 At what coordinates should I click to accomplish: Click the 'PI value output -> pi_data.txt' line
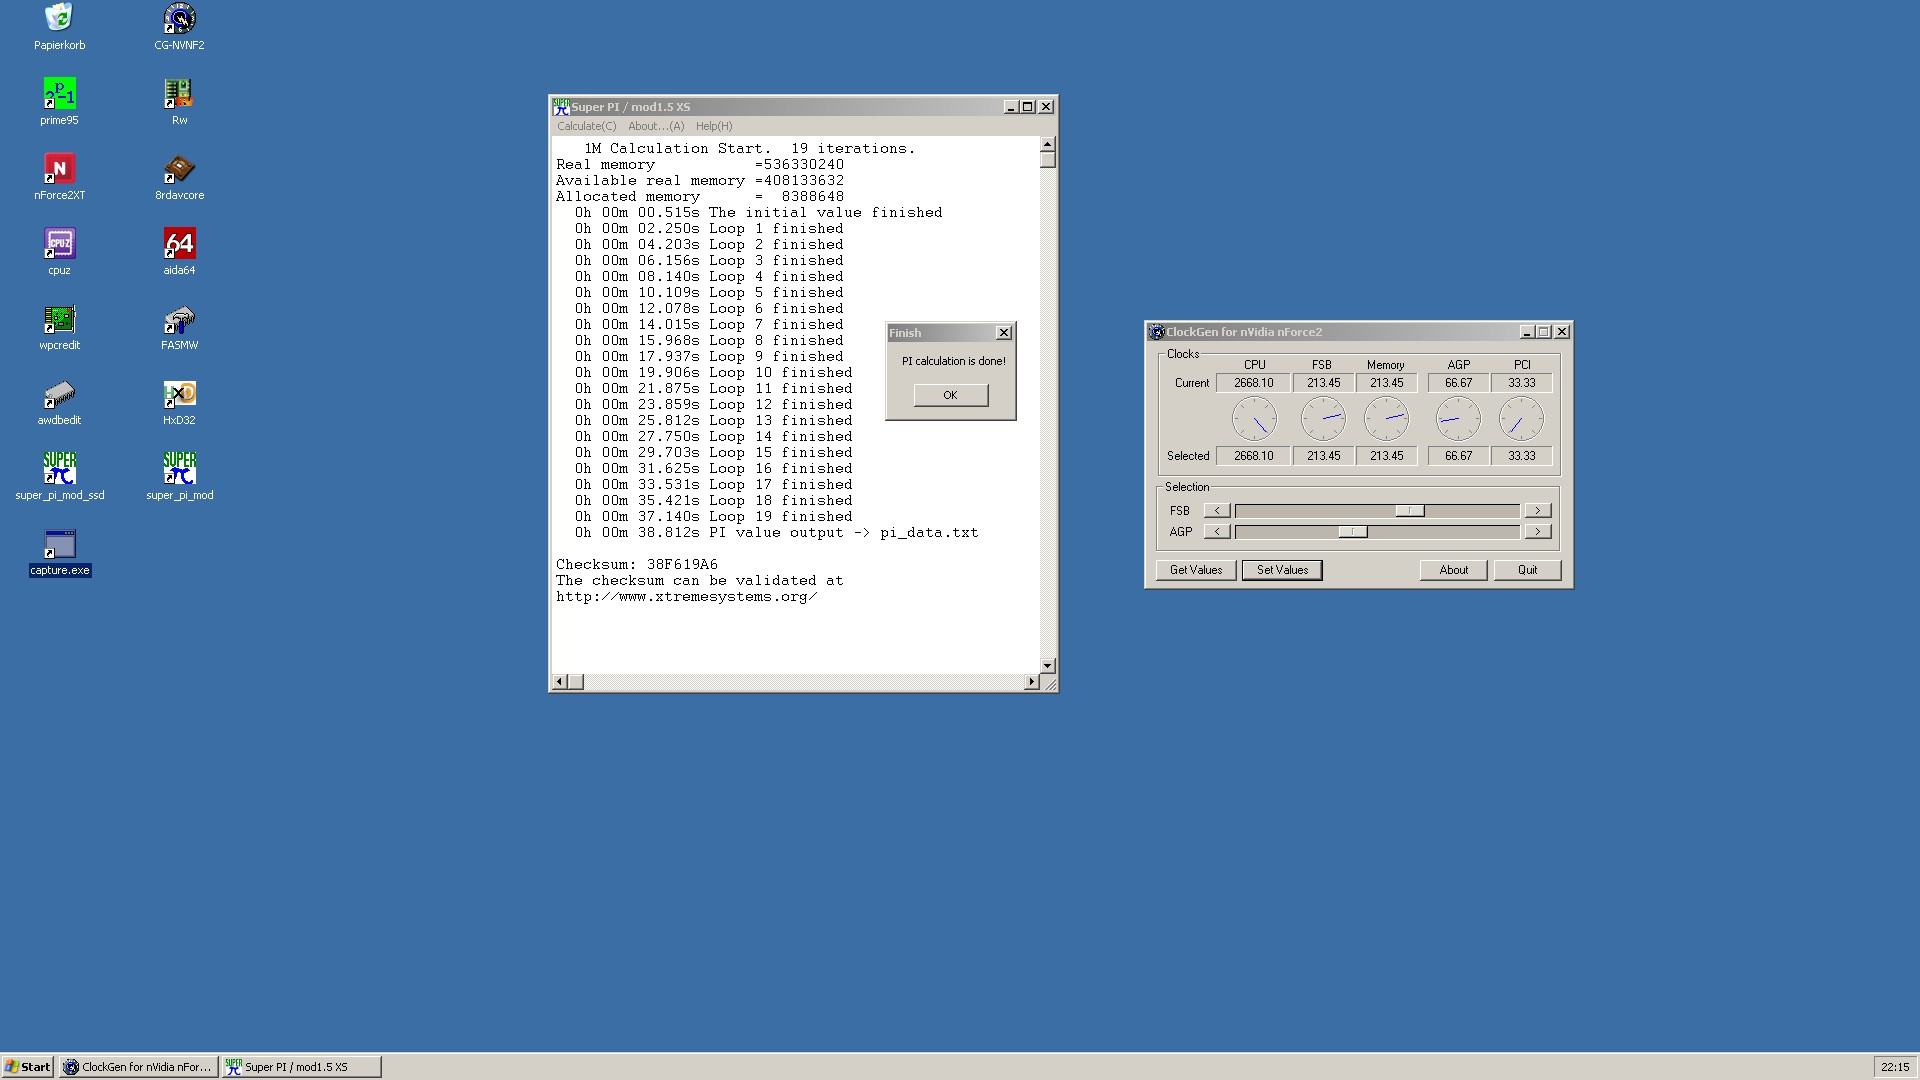776,533
